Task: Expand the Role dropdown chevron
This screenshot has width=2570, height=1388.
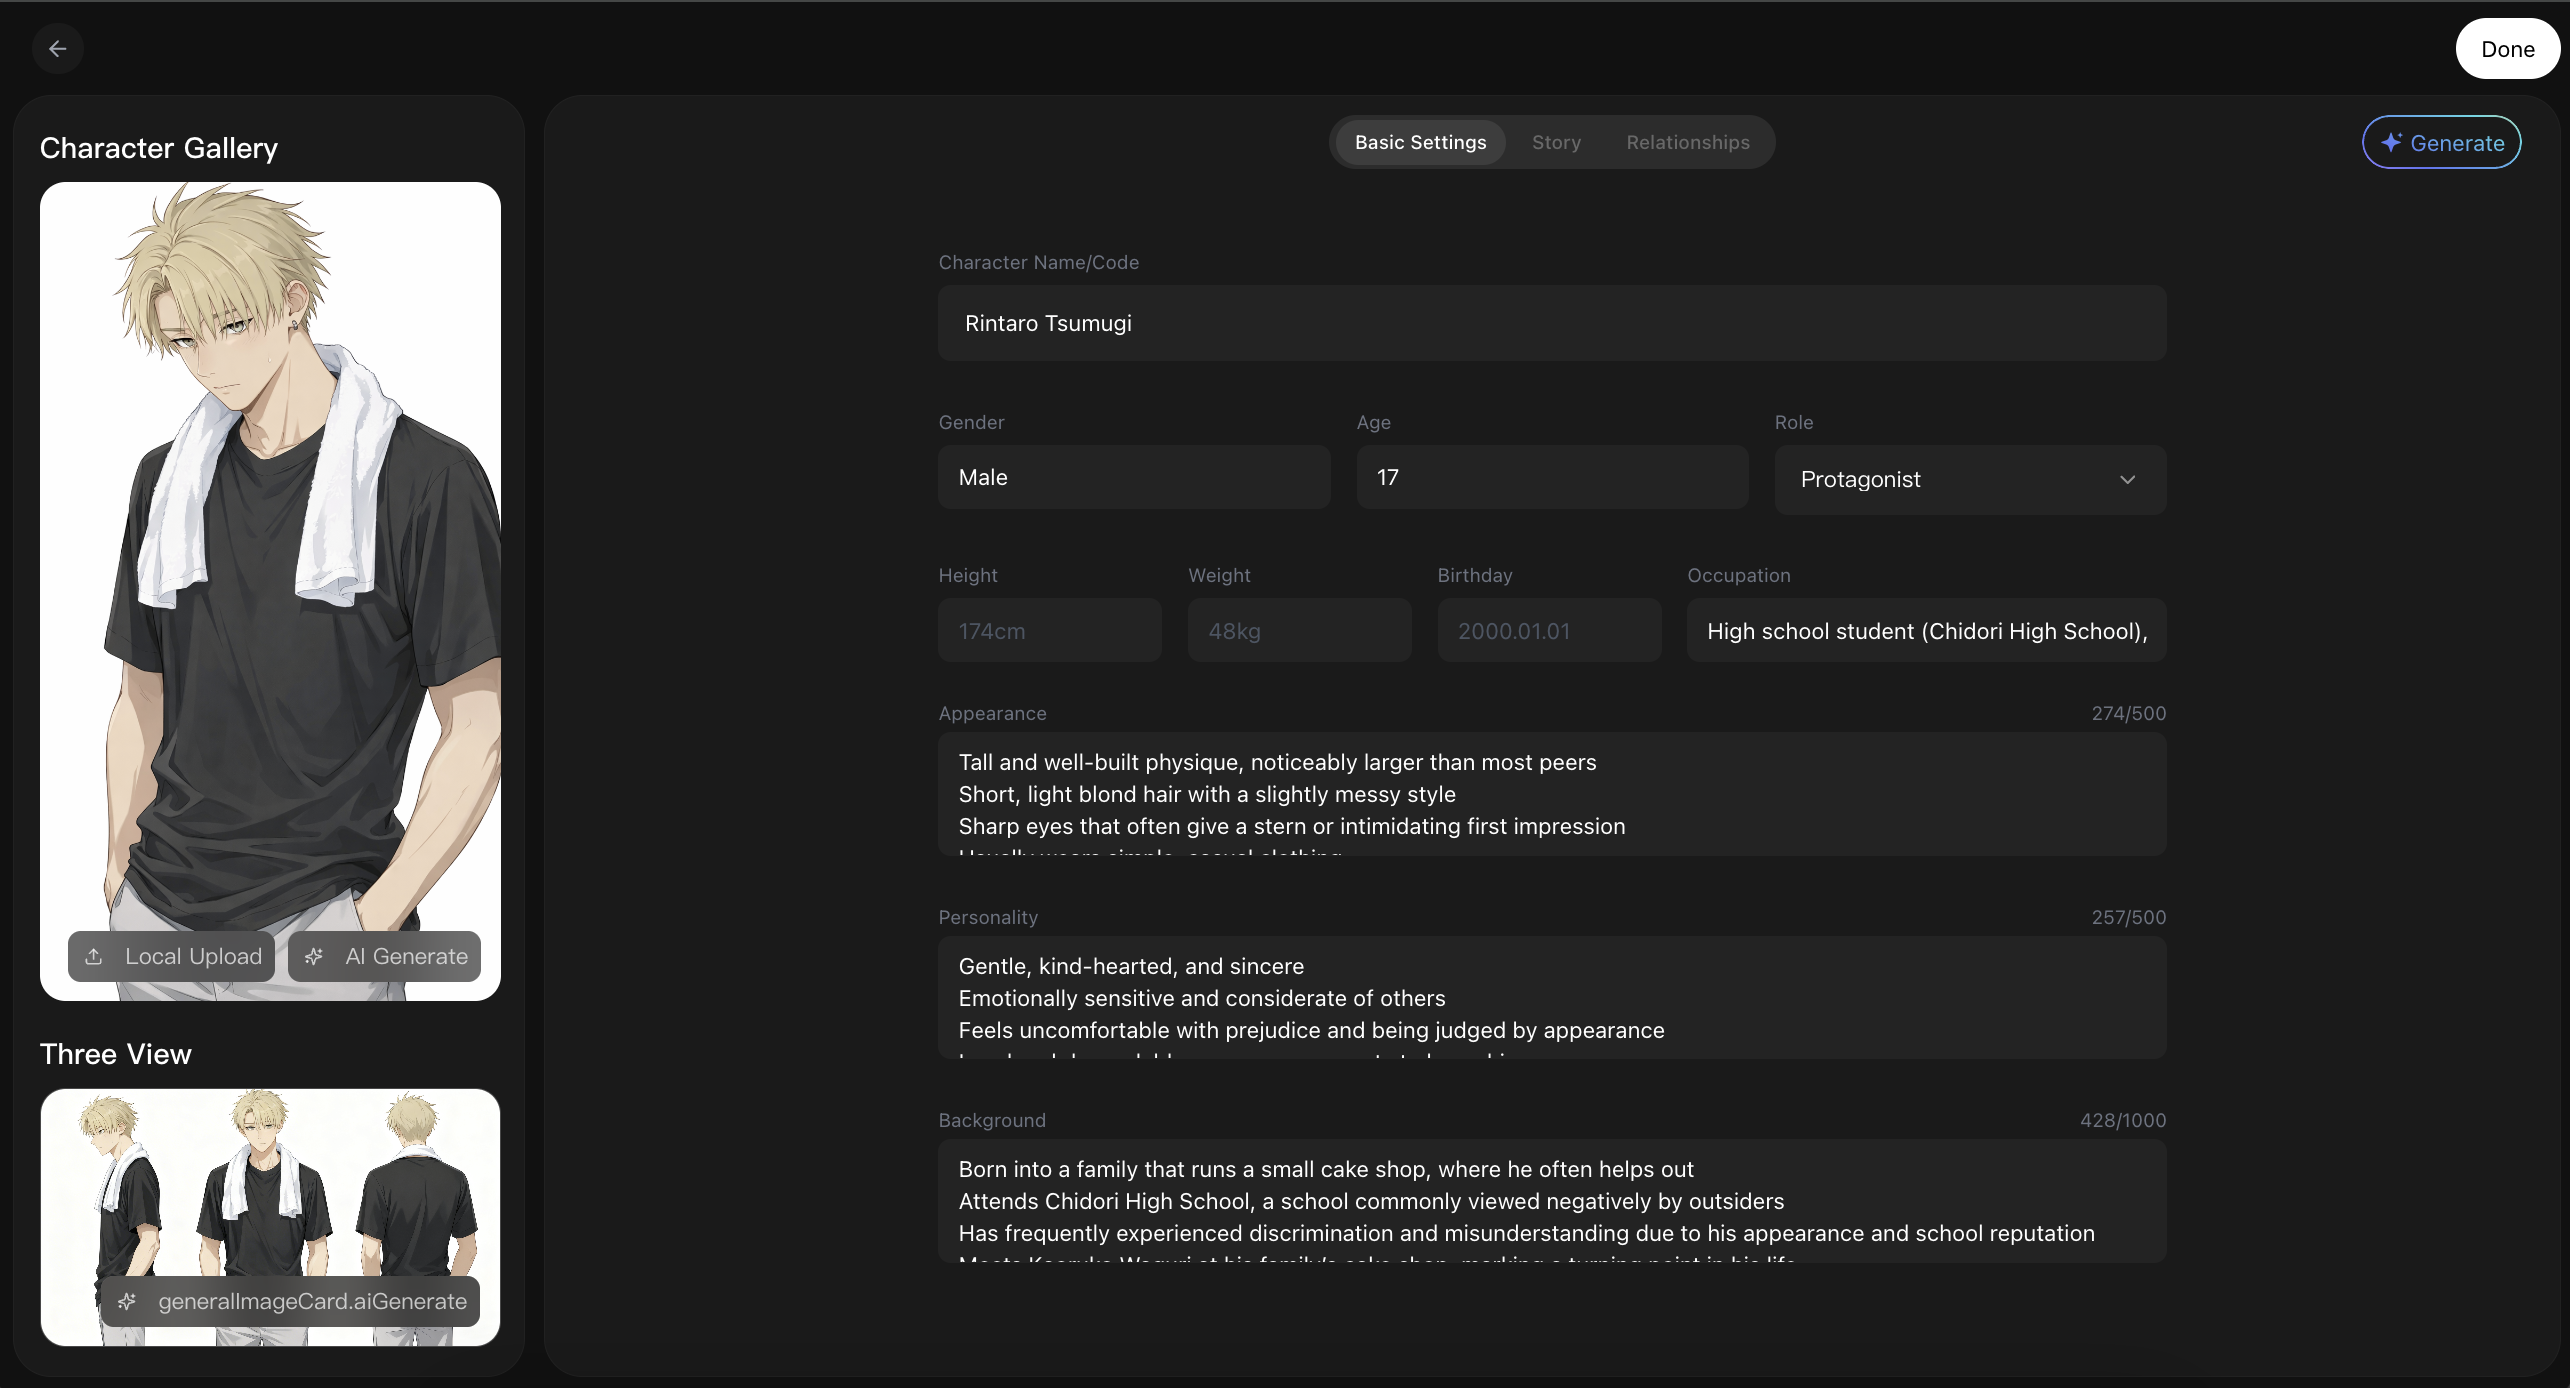Action: (x=2127, y=480)
